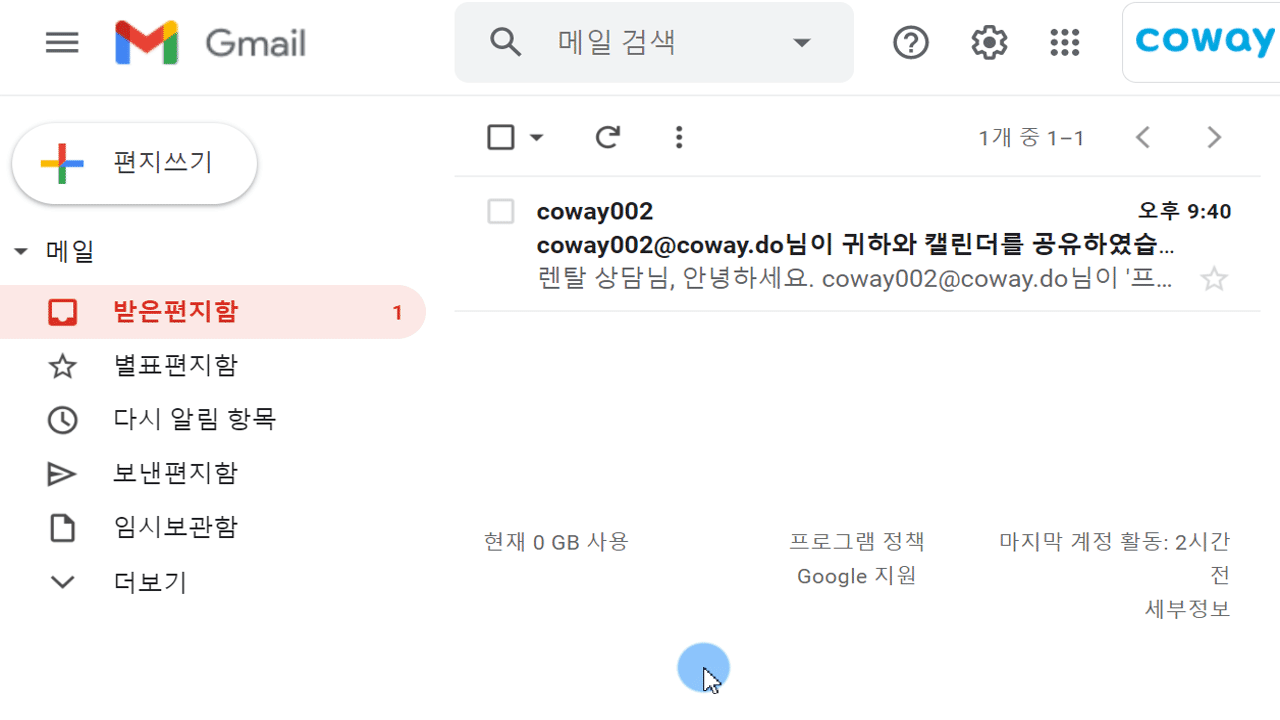The width and height of the screenshot is (1280, 720).
Task: Open the 보낸편지함 sent folder
Action: click(x=212, y=474)
